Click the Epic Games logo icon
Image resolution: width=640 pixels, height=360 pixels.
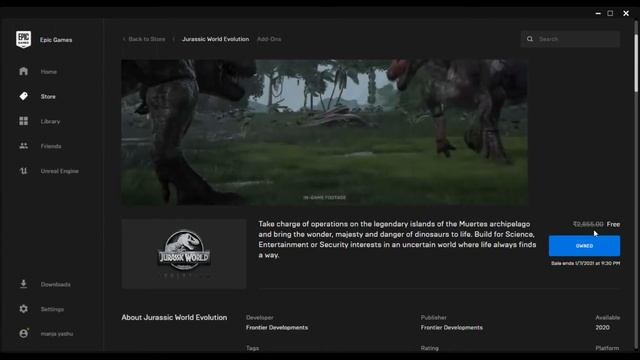coord(23,40)
